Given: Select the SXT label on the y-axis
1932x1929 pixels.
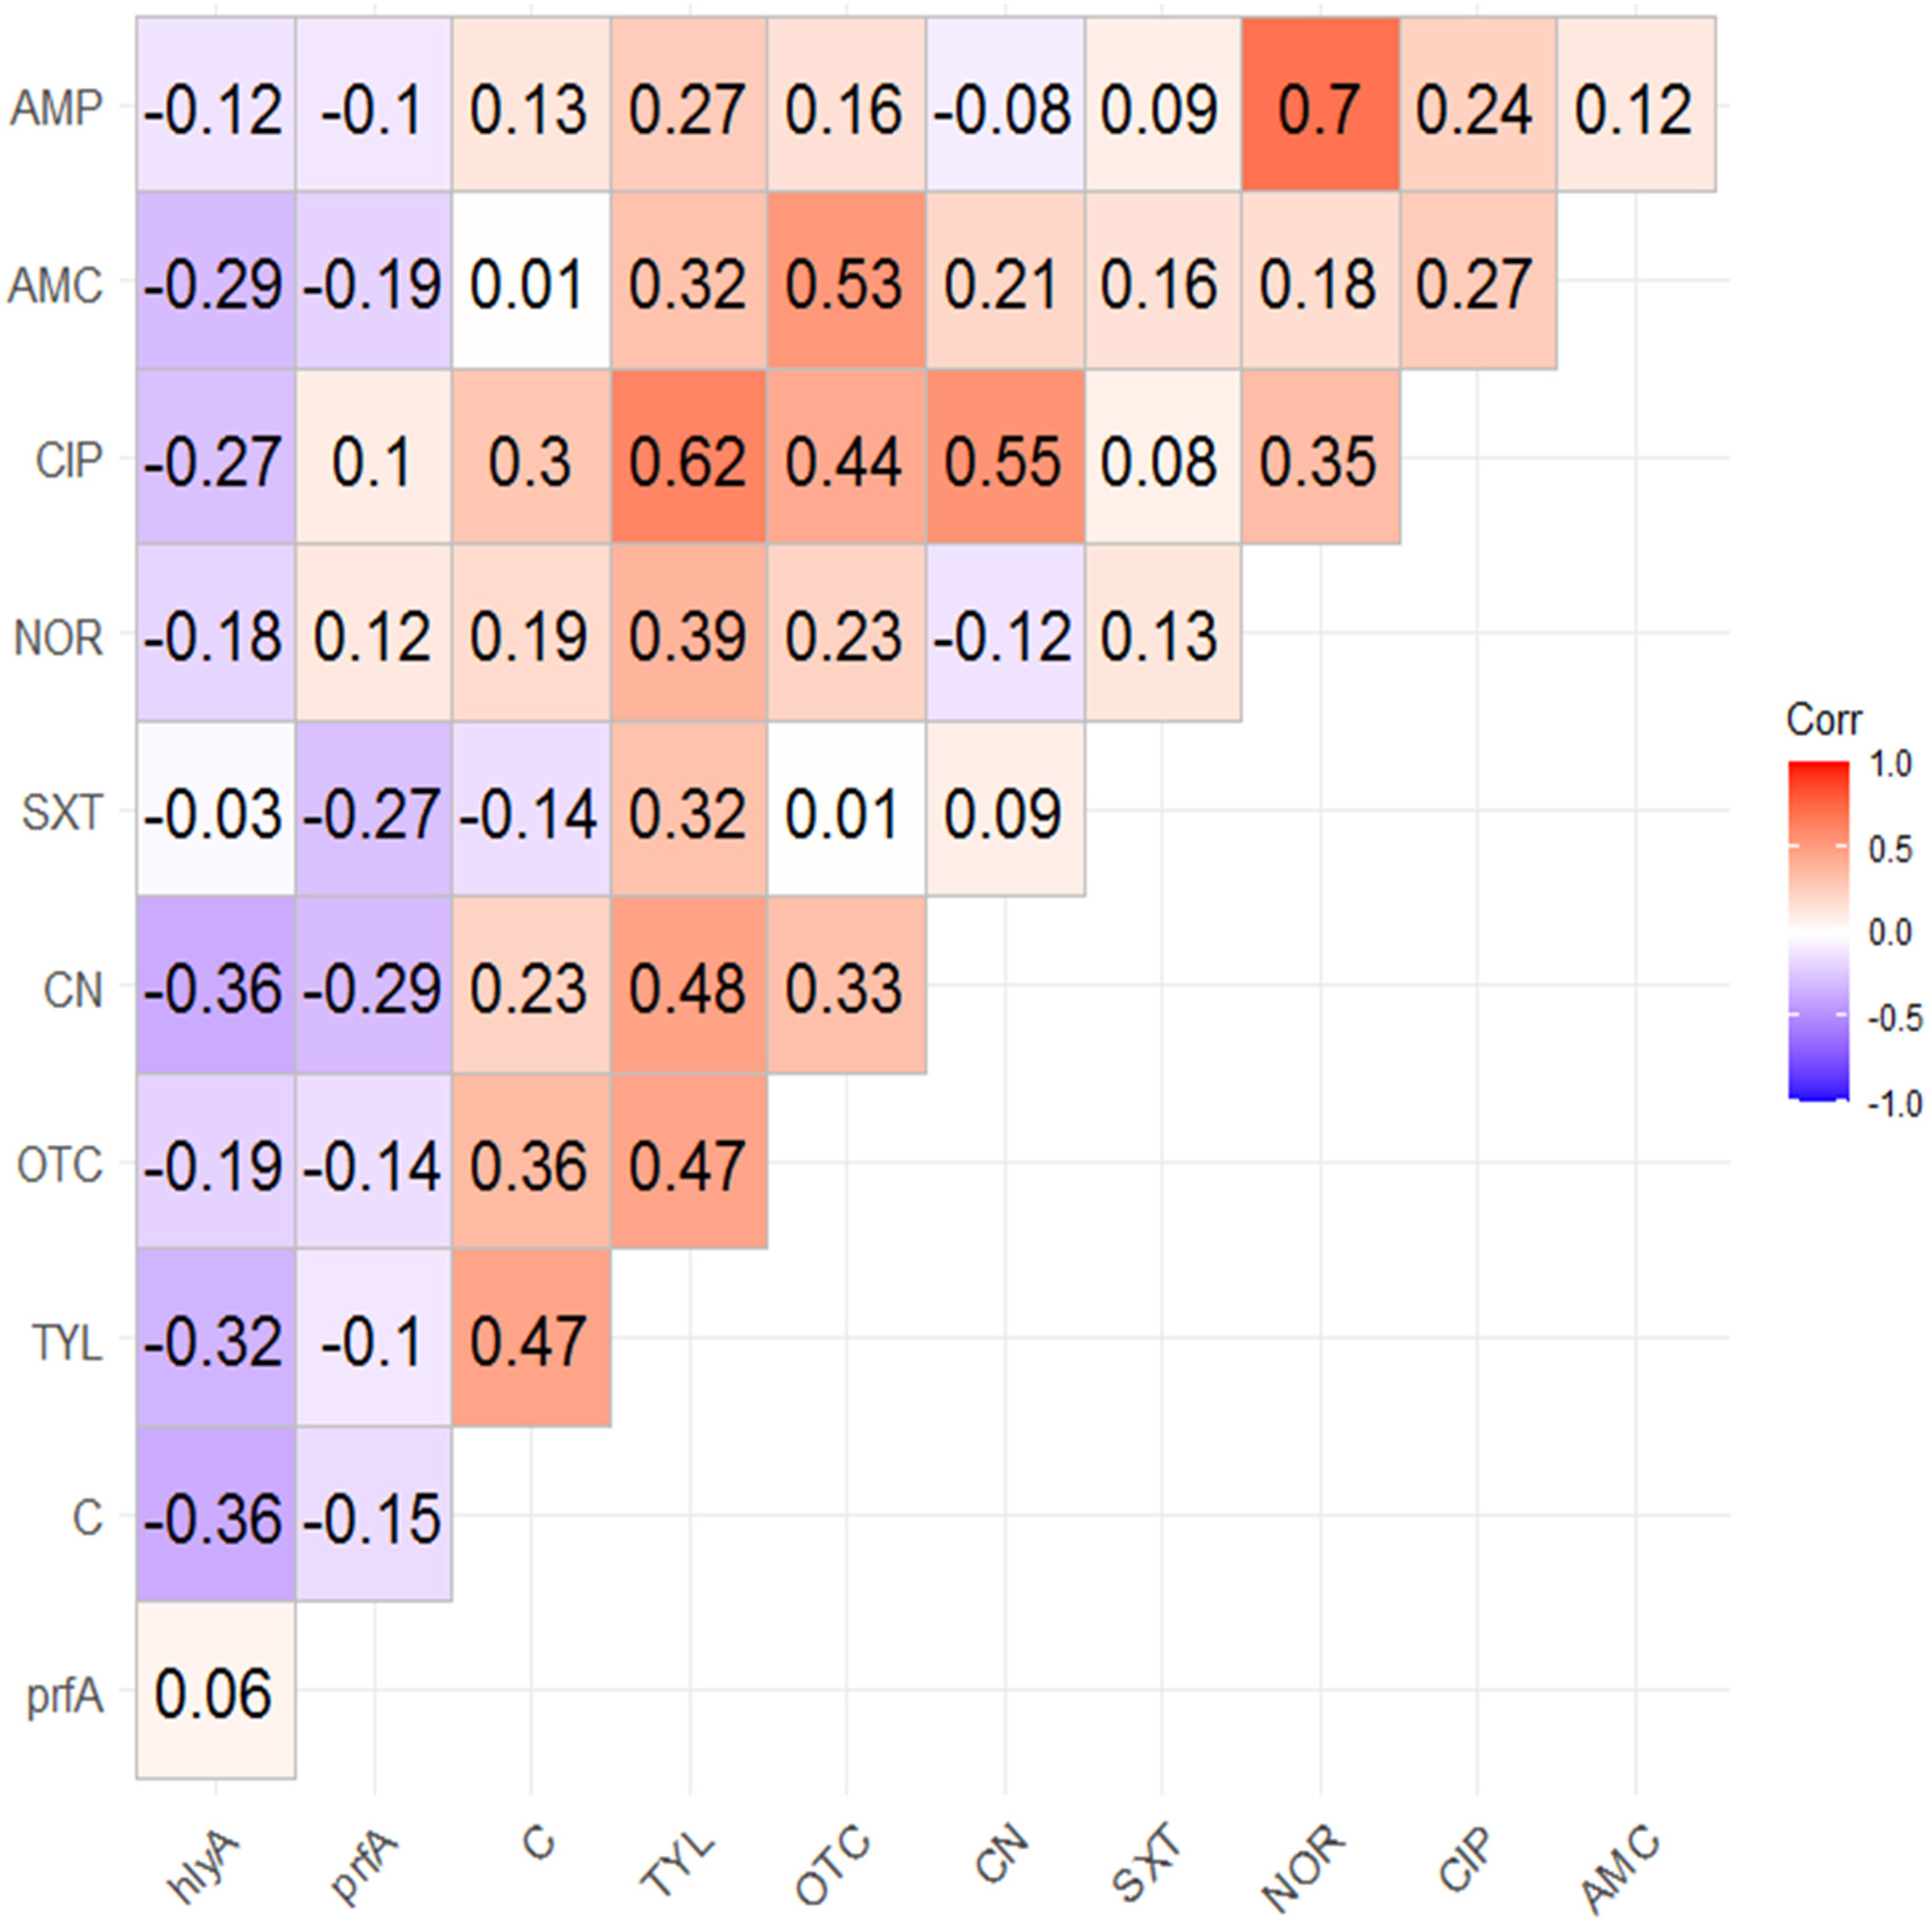Looking at the screenshot, I should click(62, 812).
